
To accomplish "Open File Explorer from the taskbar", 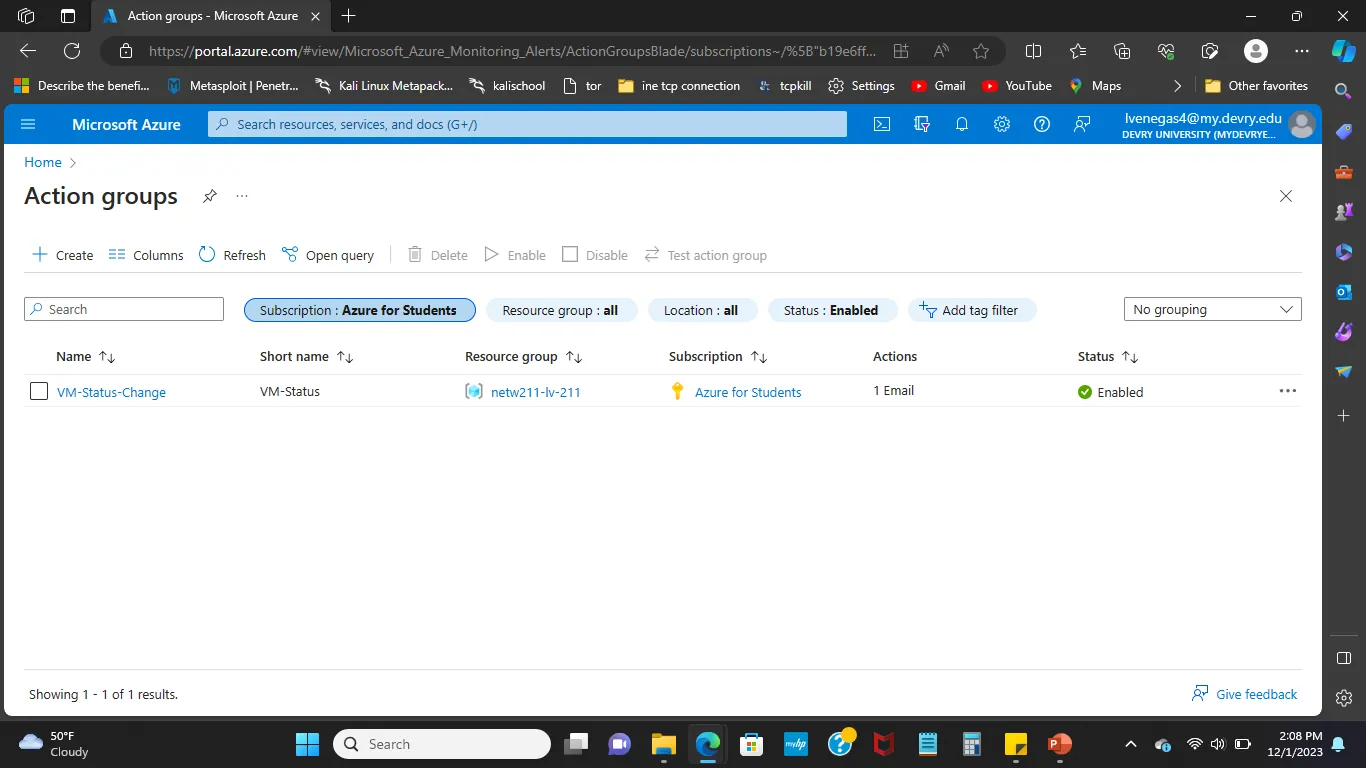I will pos(664,744).
